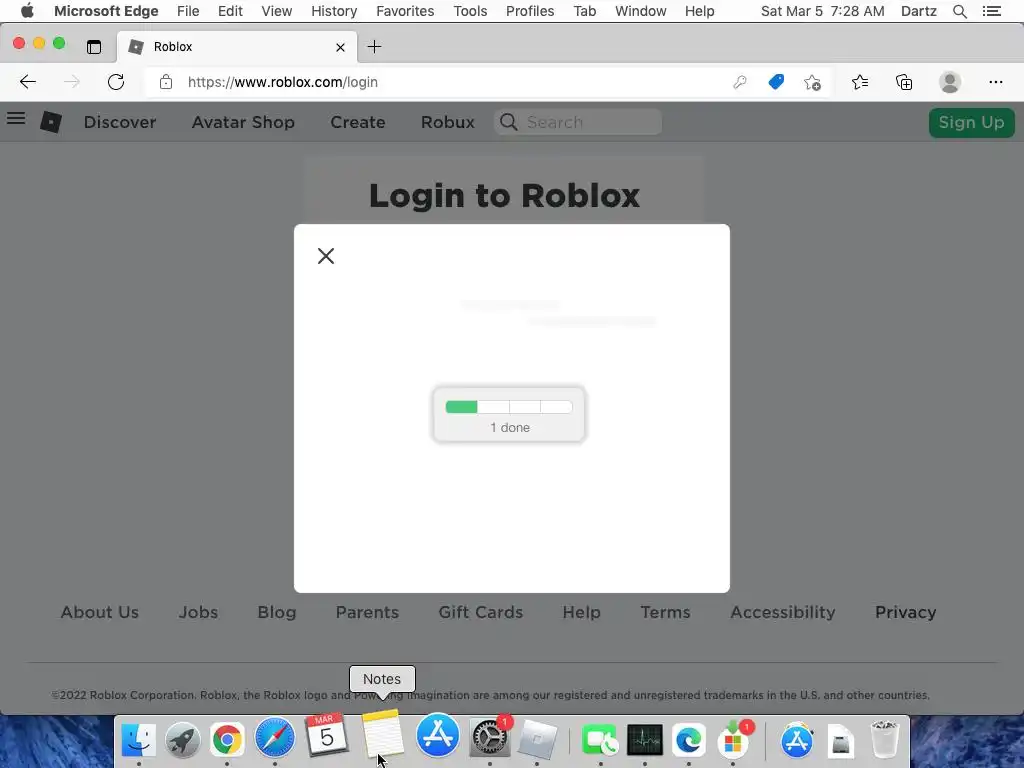Open the History menu
The width and height of the screenshot is (1024, 768).
[334, 11]
